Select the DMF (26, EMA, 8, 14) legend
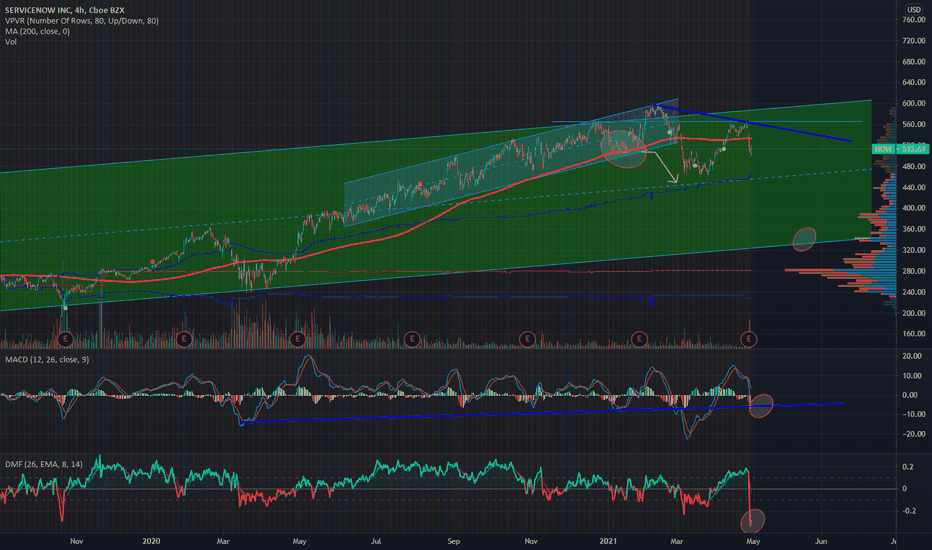932x550 pixels. pyautogui.click(x=44, y=464)
